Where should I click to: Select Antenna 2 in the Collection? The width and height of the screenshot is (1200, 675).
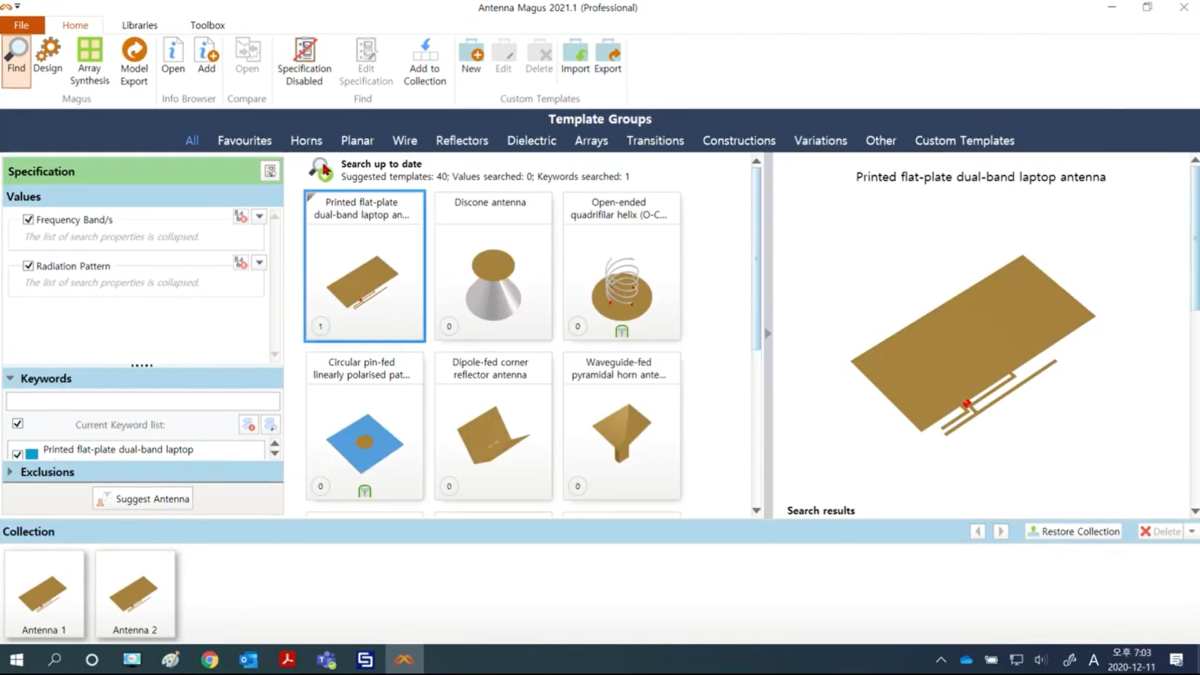pyautogui.click(x=135, y=595)
